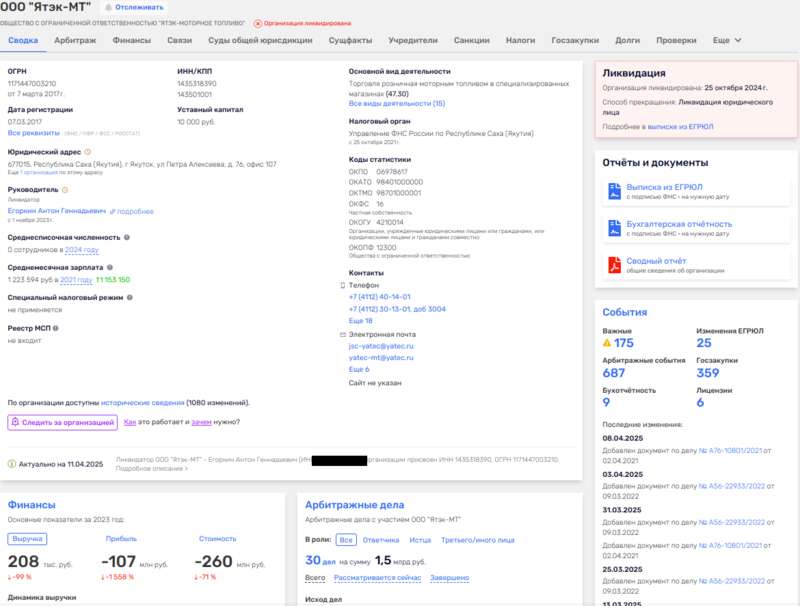Expand the Еще menu in navigation
Image resolution: width=800 pixels, height=606 pixels.
[727, 40]
